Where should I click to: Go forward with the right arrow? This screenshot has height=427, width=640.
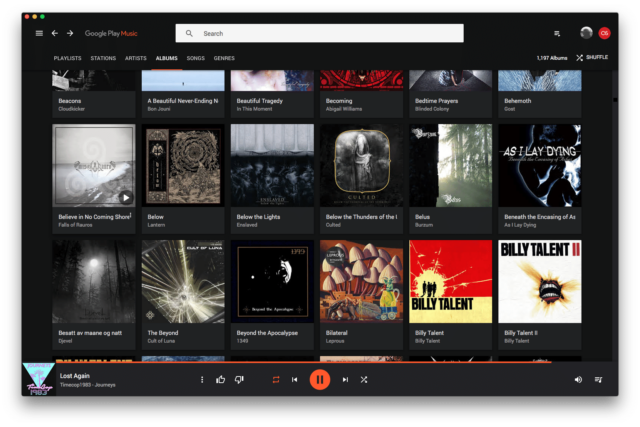(x=70, y=33)
